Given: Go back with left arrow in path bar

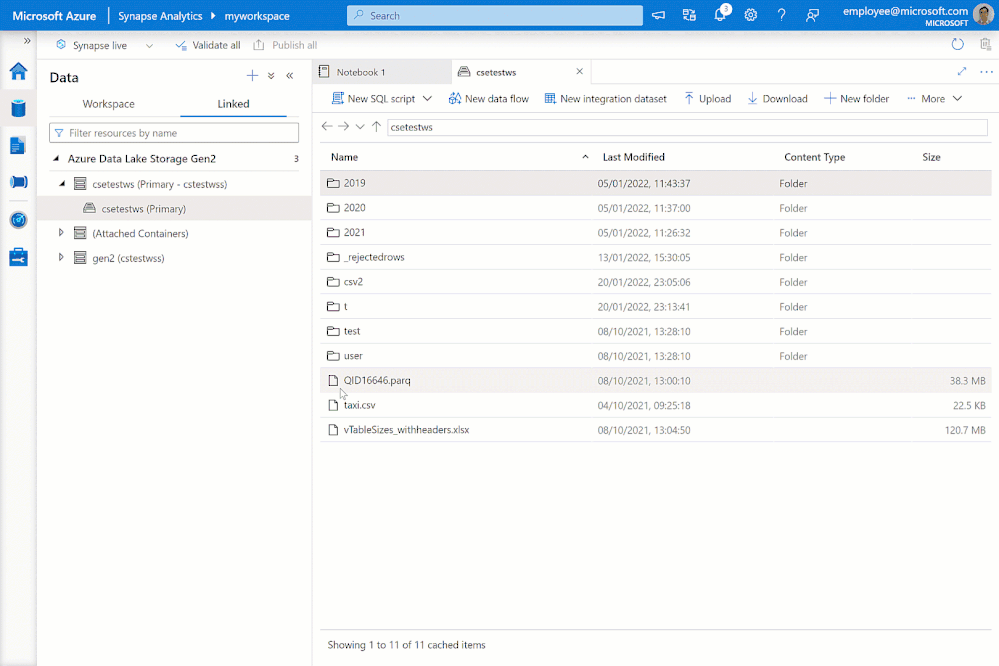Looking at the screenshot, I should pyautogui.click(x=327, y=126).
